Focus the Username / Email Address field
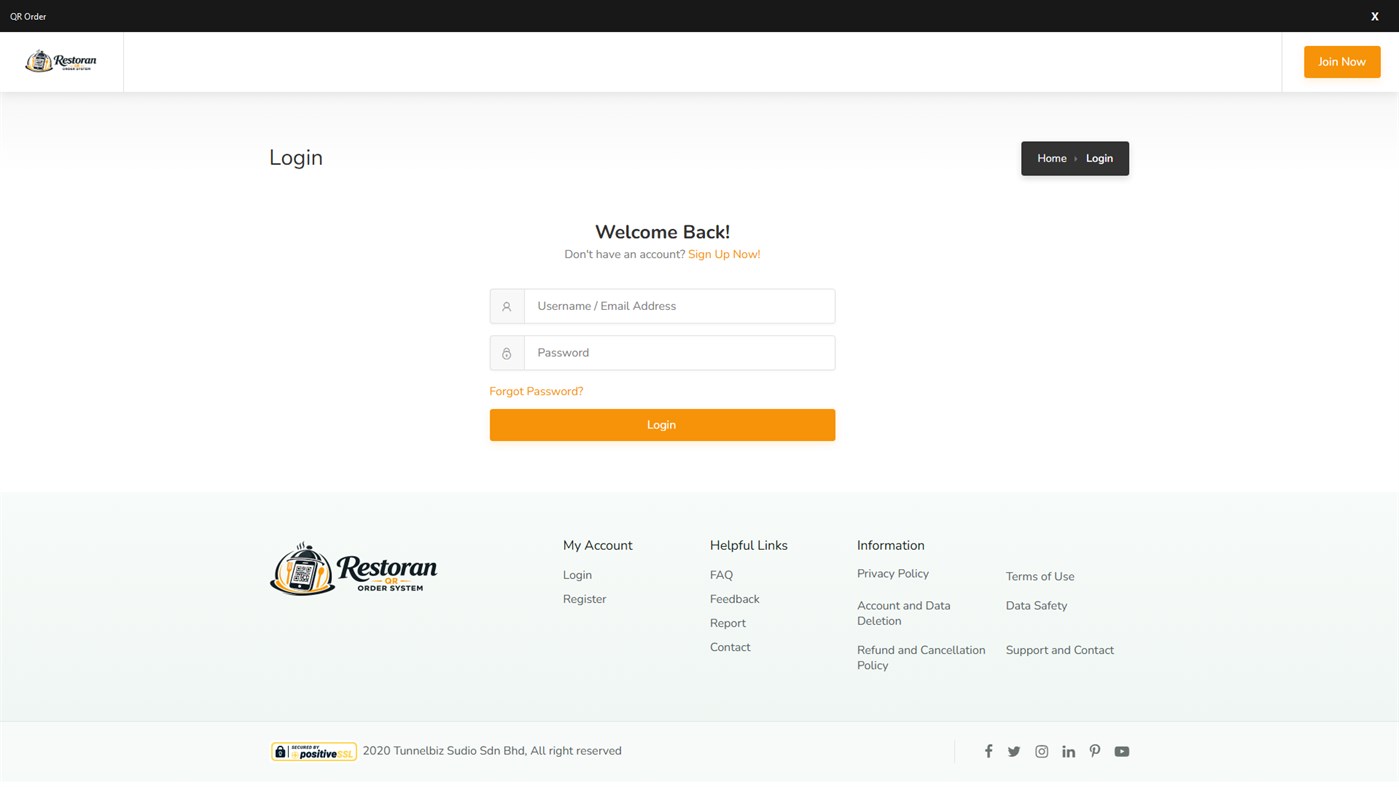Screen dimensions: 1399x787 pyautogui.click(x=679, y=306)
